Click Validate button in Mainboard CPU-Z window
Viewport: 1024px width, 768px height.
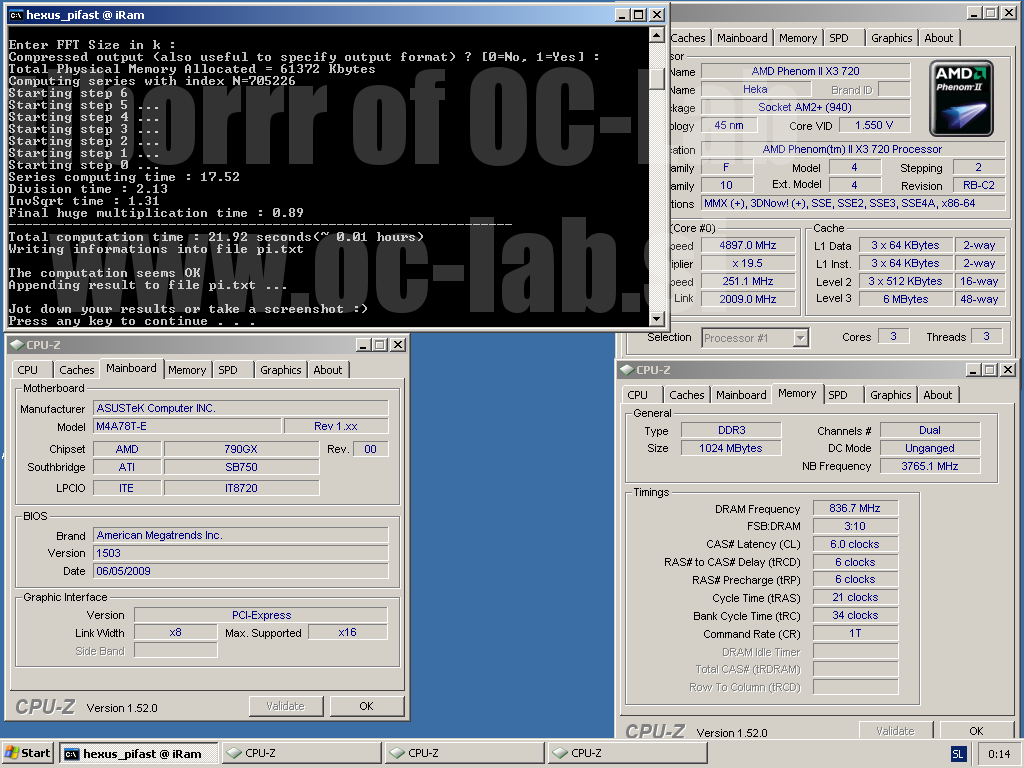285,706
